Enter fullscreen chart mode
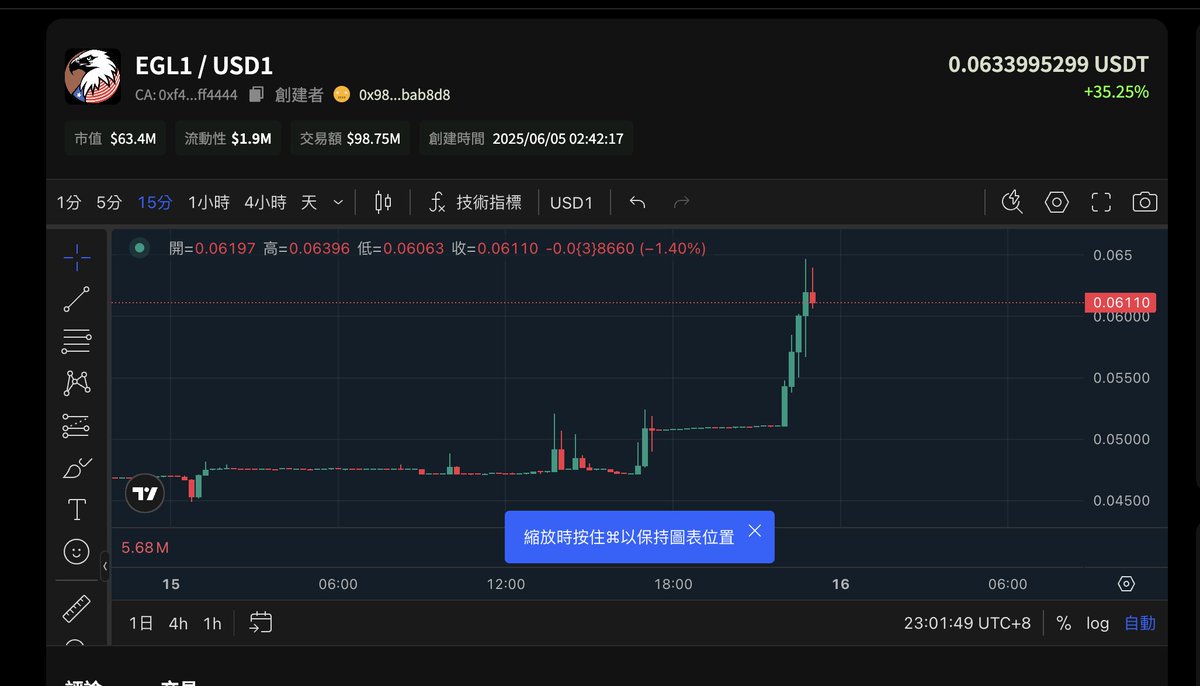 tap(1101, 202)
